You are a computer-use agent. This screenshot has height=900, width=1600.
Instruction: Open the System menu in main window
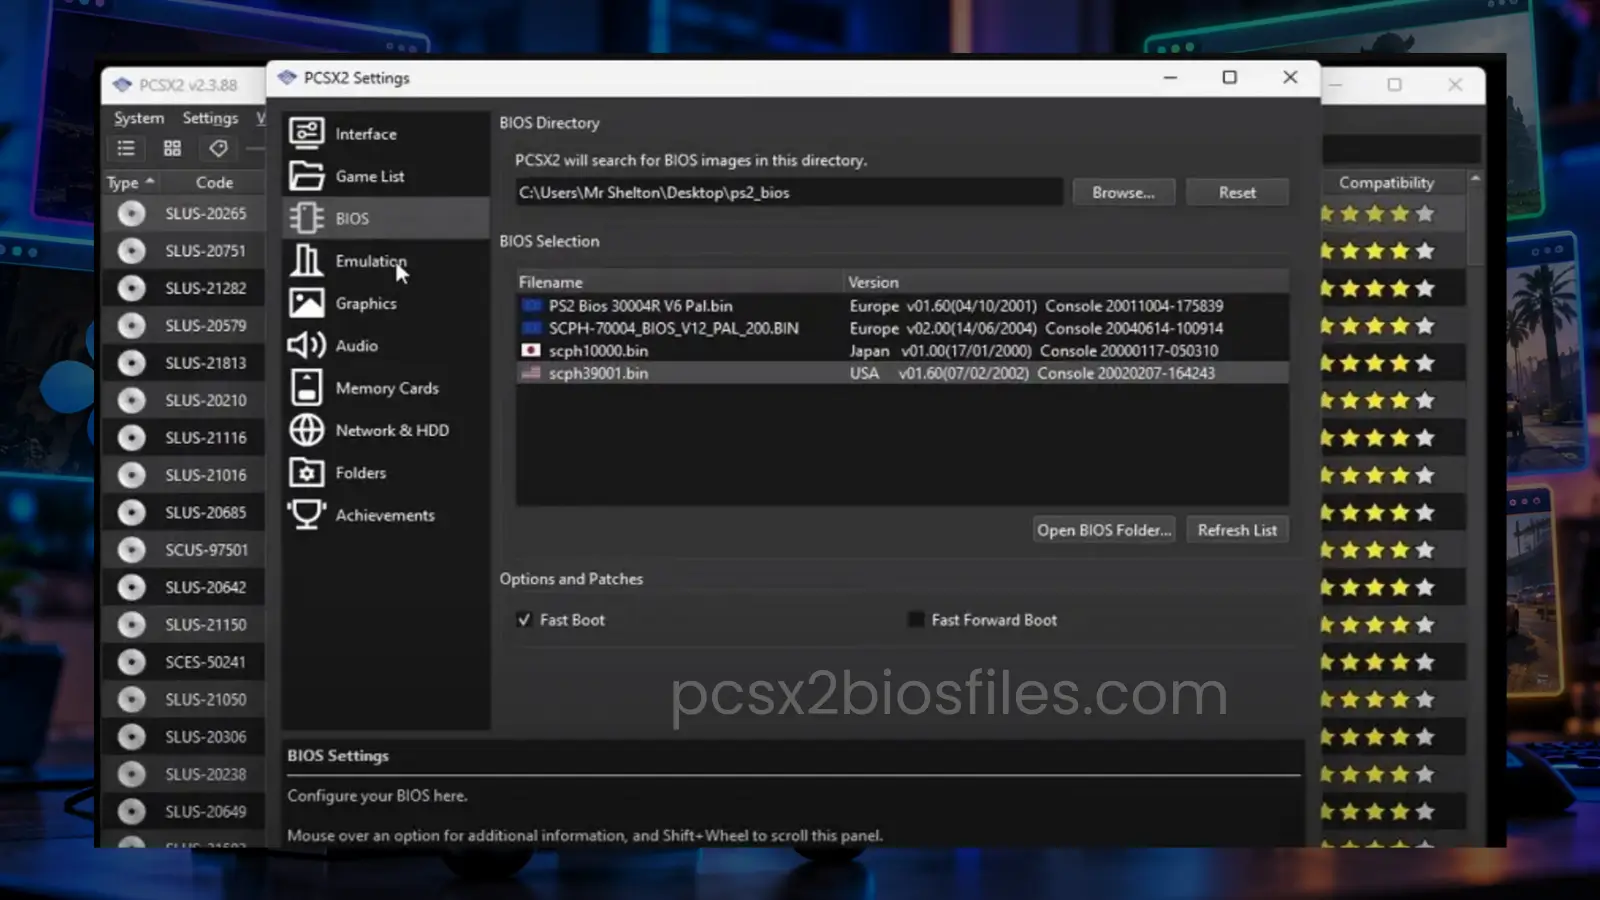click(x=139, y=118)
